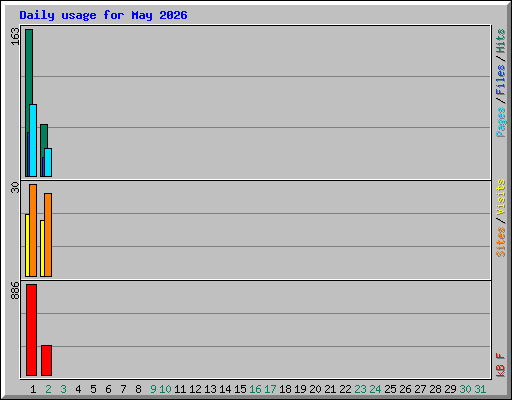
Task: Click the yellow Visits bar for day 2
Action: click(42, 248)
